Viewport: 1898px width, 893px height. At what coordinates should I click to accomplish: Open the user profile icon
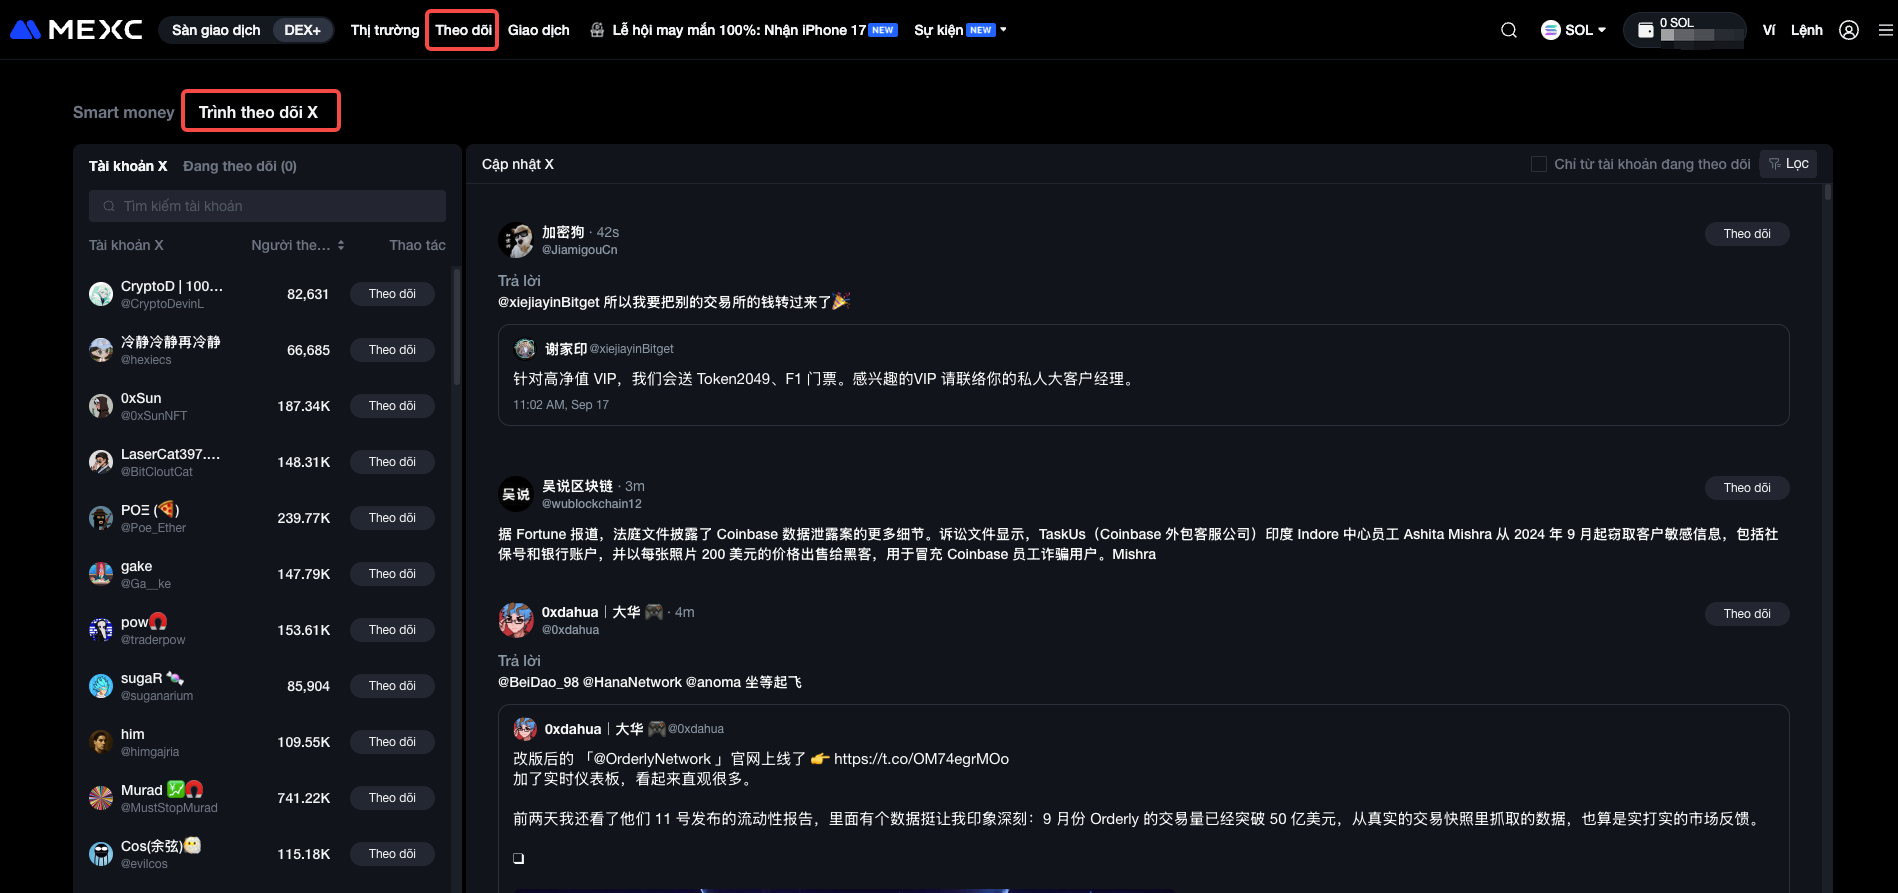(x=1849, y=30)
